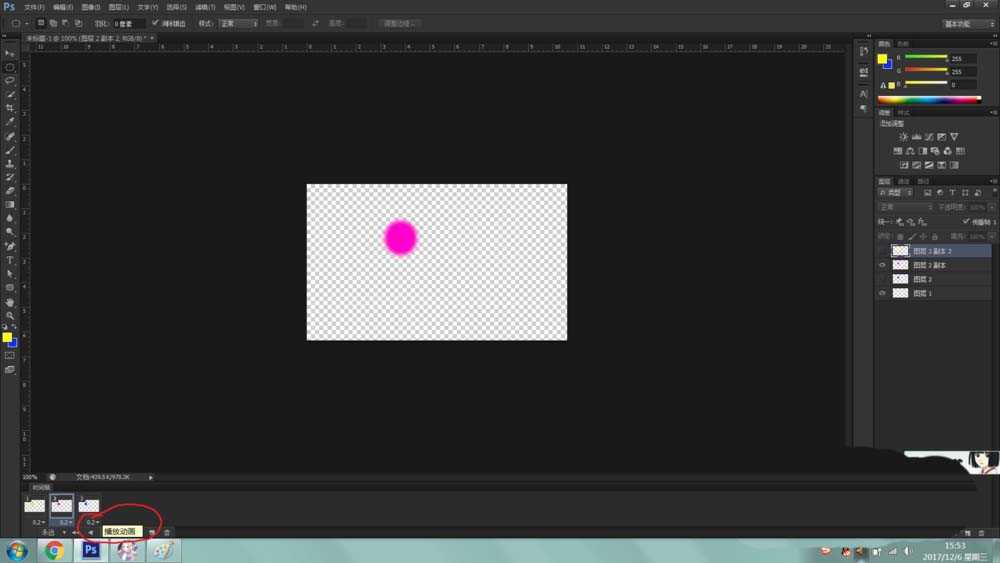Select animation frame 3 thumbnail
This screenshot has width=1000, height=563.
point(89,506)
